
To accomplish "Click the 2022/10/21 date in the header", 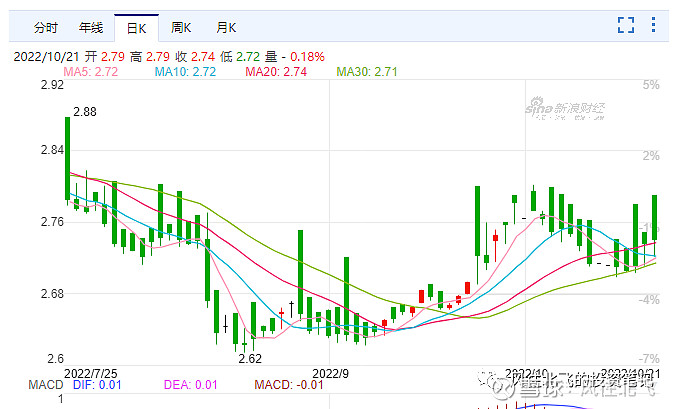I will click(x=46, y=57).
